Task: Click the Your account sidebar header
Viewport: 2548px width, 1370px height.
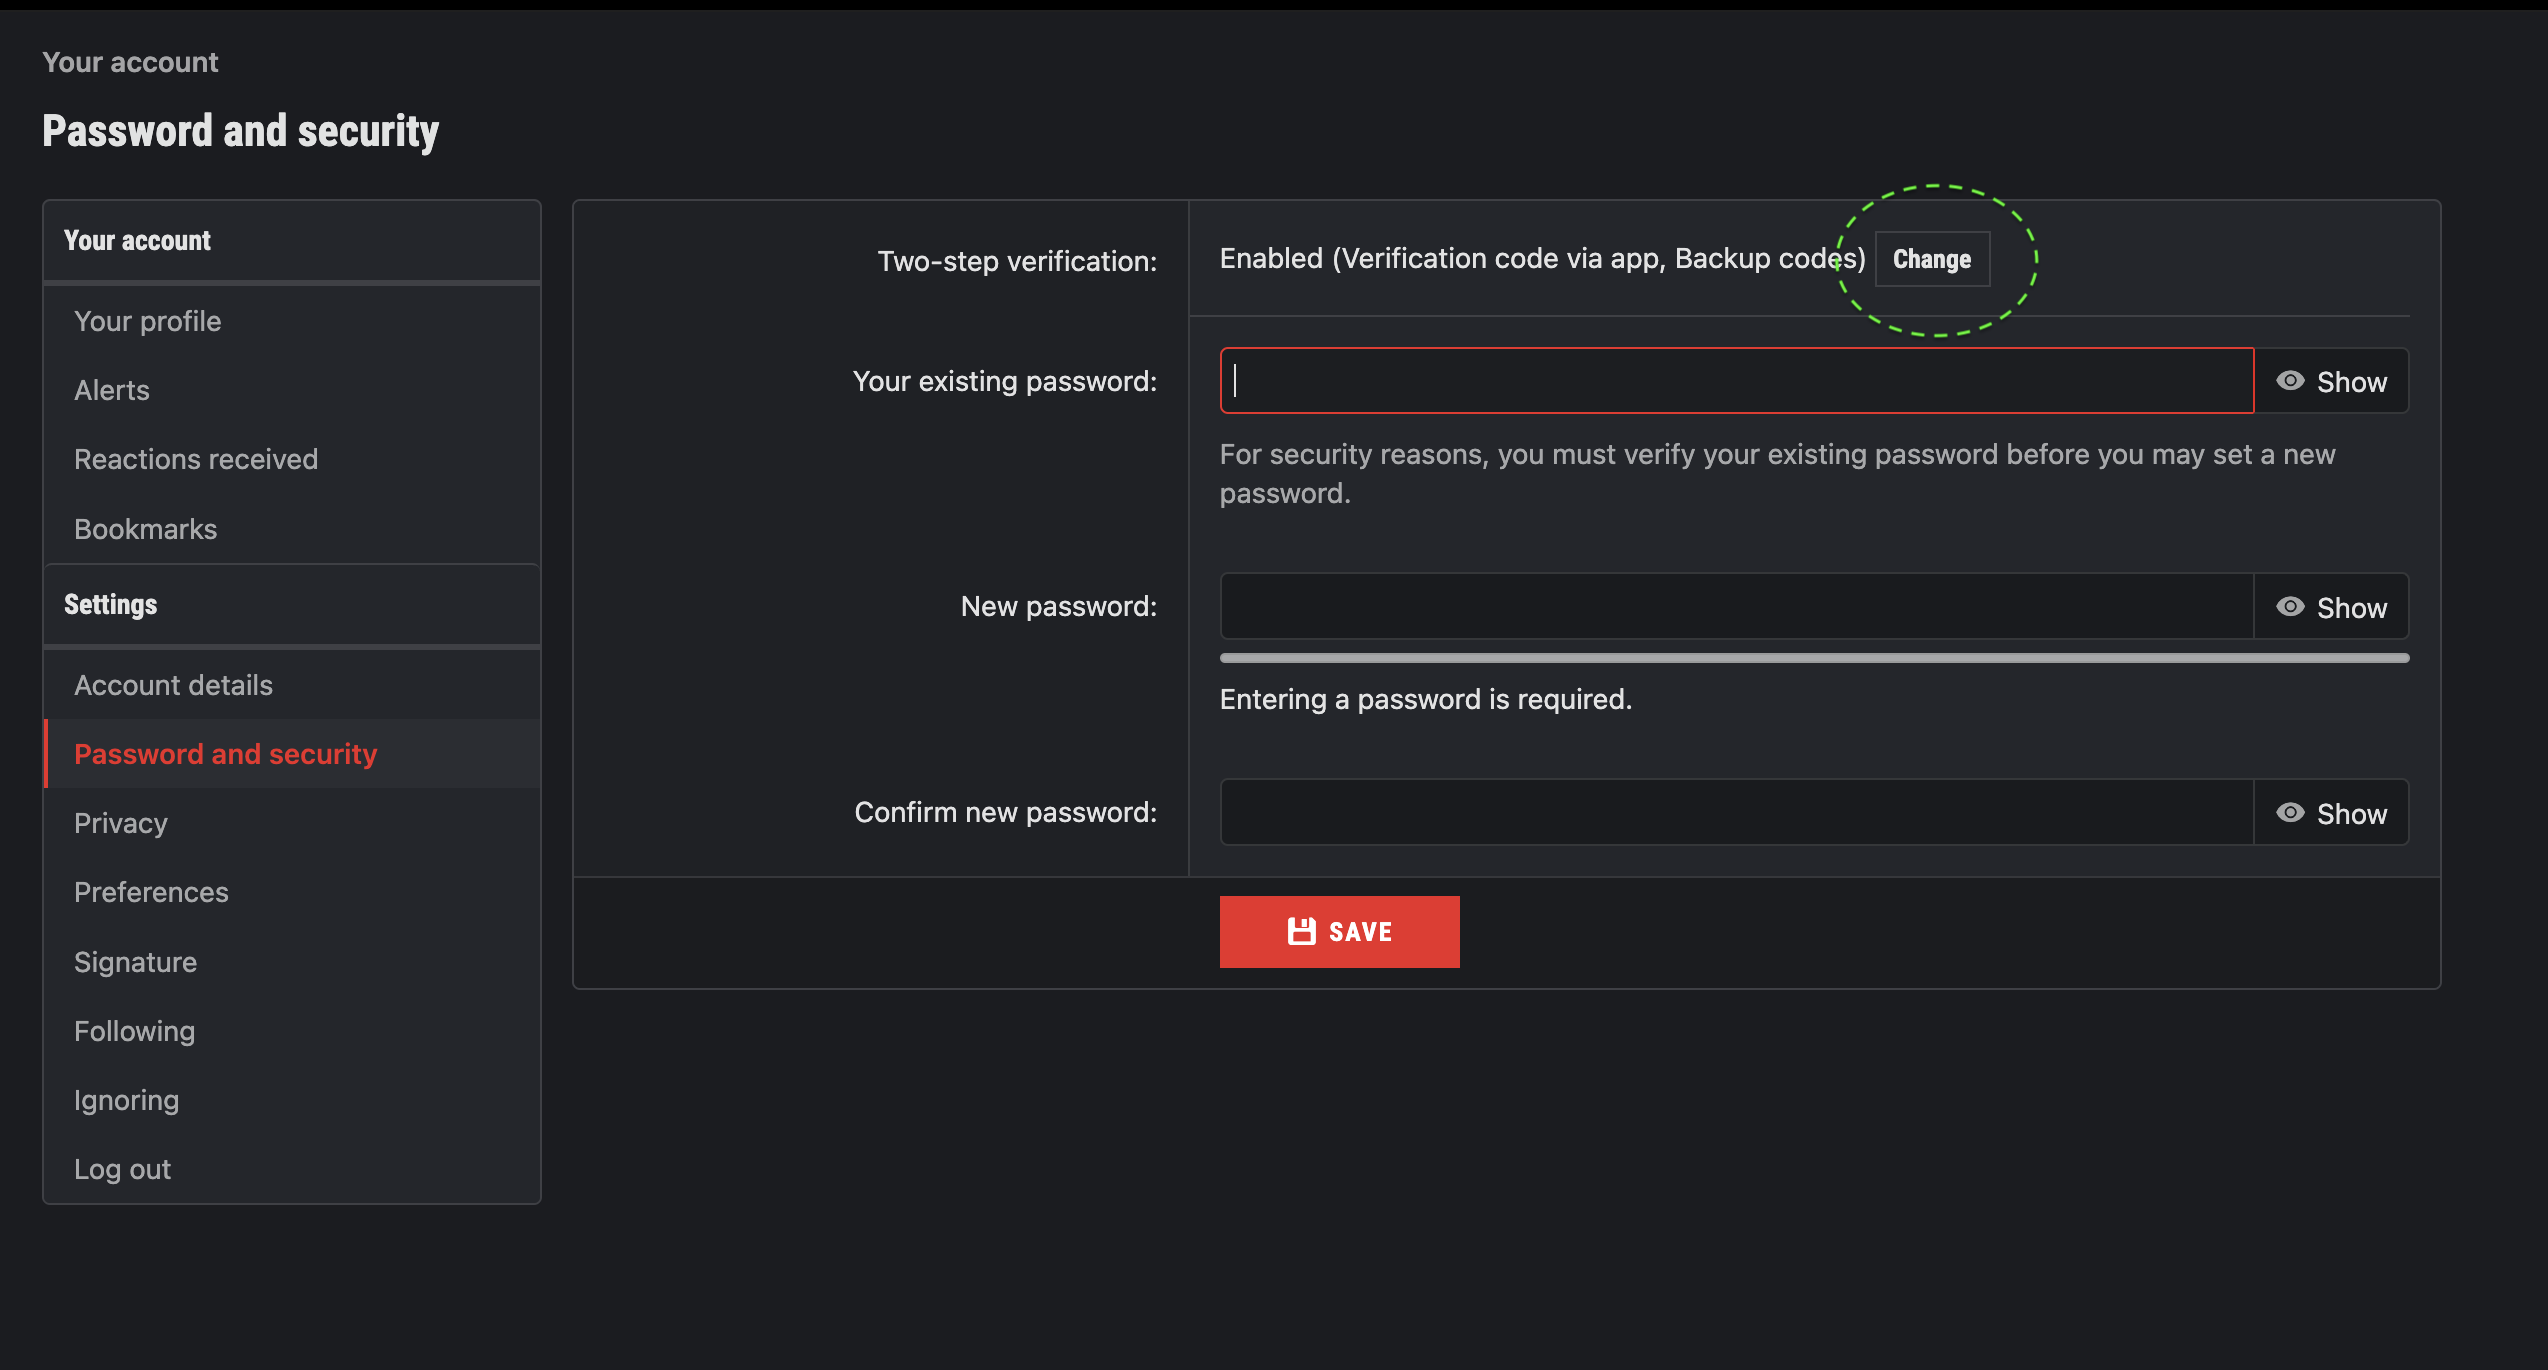Action: (137, 241)
